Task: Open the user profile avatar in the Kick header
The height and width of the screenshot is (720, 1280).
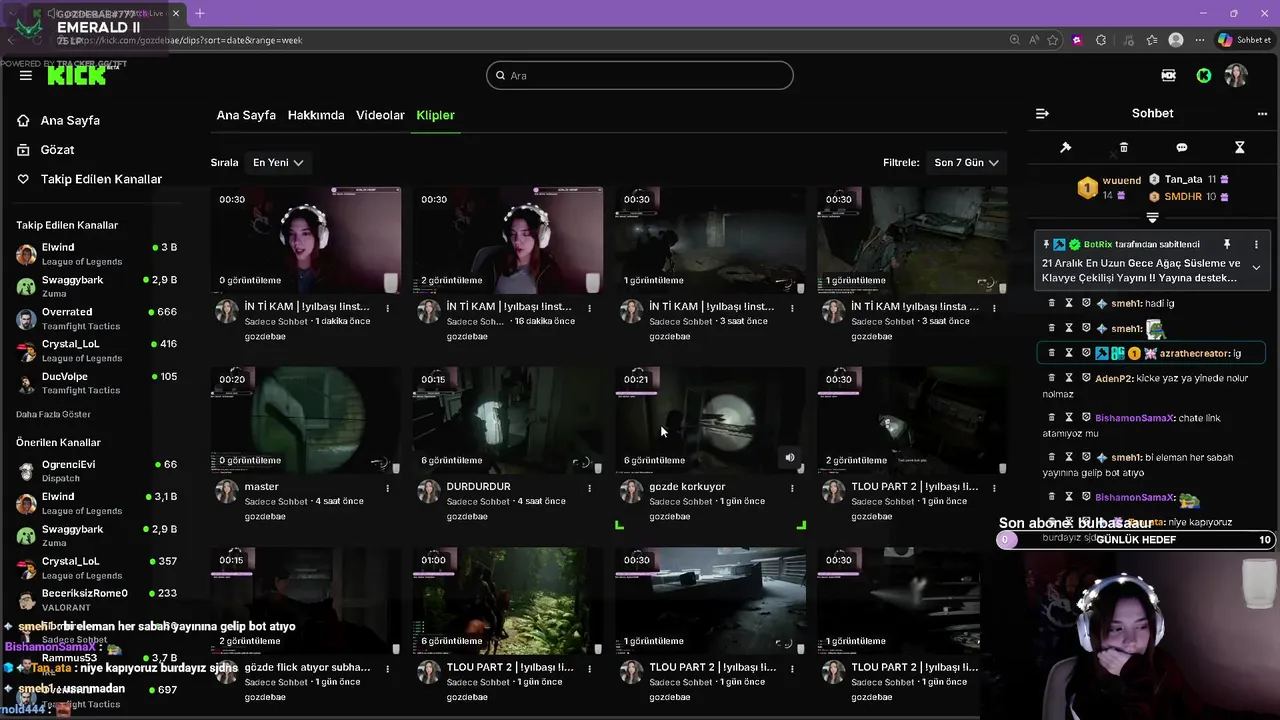Action: tap(1237, 75)
